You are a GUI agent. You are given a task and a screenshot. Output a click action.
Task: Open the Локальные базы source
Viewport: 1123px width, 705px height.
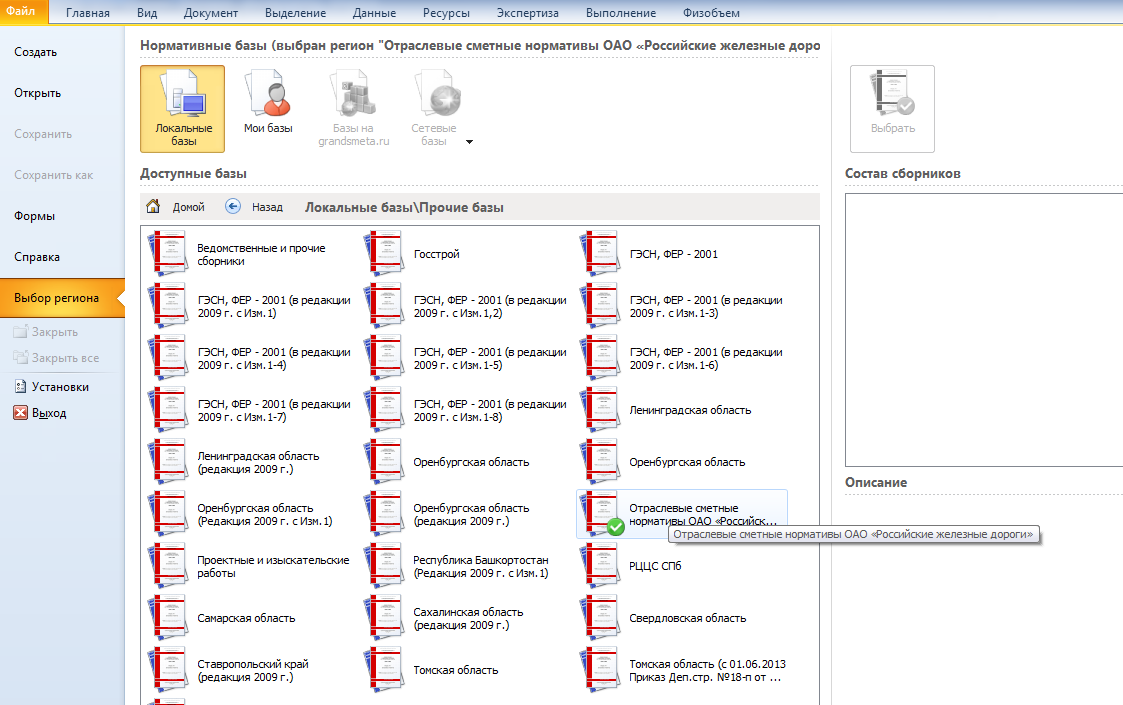tap(183, 109)
